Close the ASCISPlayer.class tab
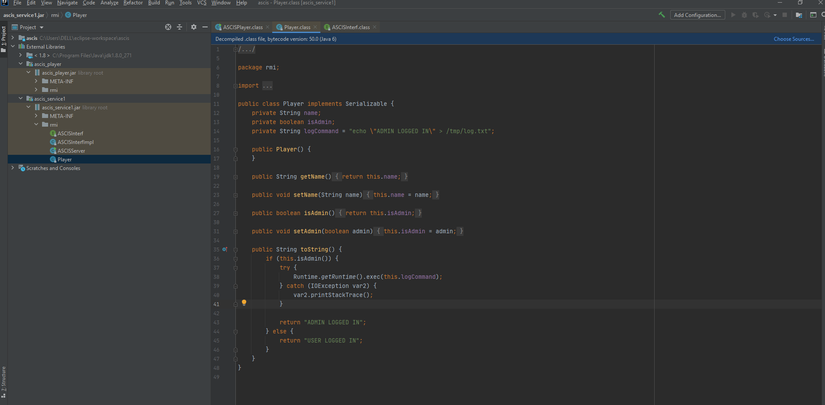 [268, 27]
